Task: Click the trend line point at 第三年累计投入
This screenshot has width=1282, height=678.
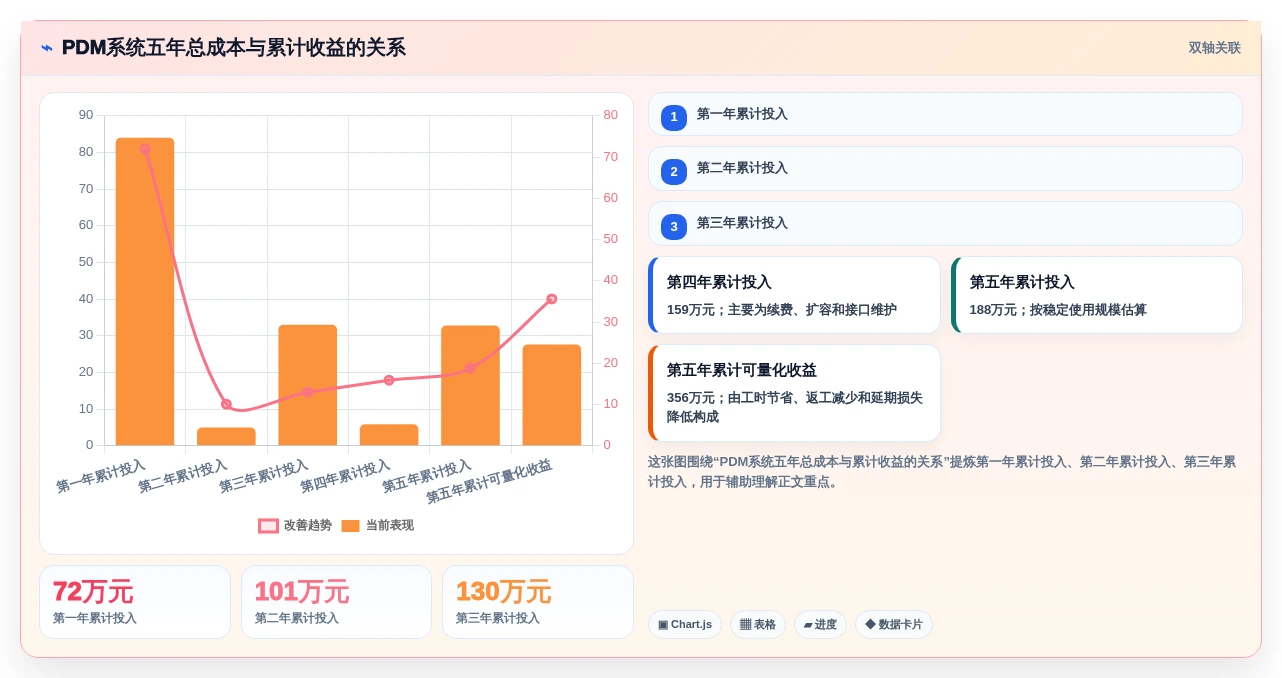Action: [x=307, y=392]
